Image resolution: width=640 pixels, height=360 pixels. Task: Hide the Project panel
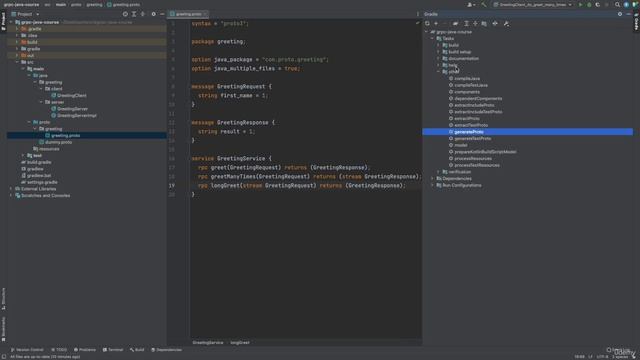pyautogui.click(x=162, y=14)
